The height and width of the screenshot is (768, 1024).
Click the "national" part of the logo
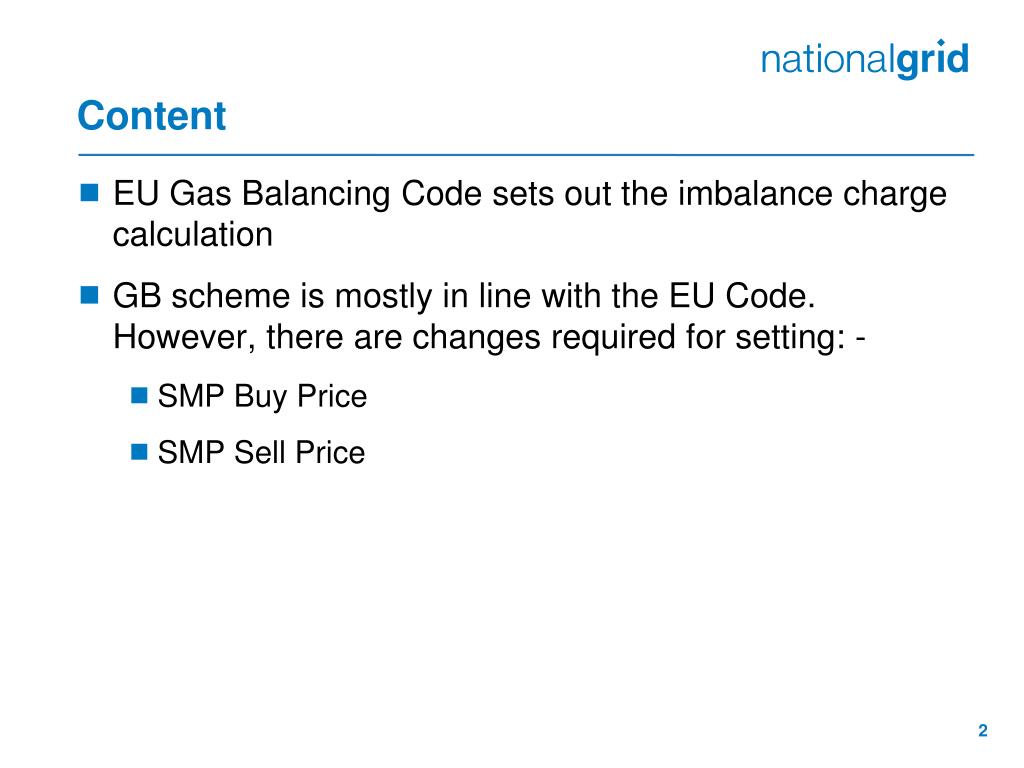[x=828, y=59]
